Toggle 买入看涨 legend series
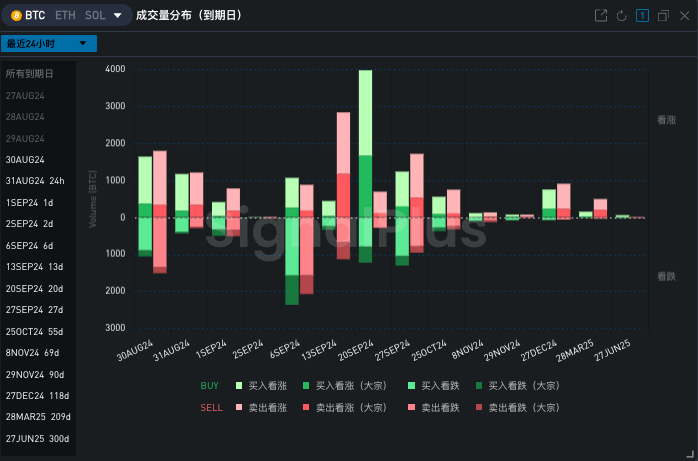This screenshot has width=698, height=461. (x=260, y=385)
